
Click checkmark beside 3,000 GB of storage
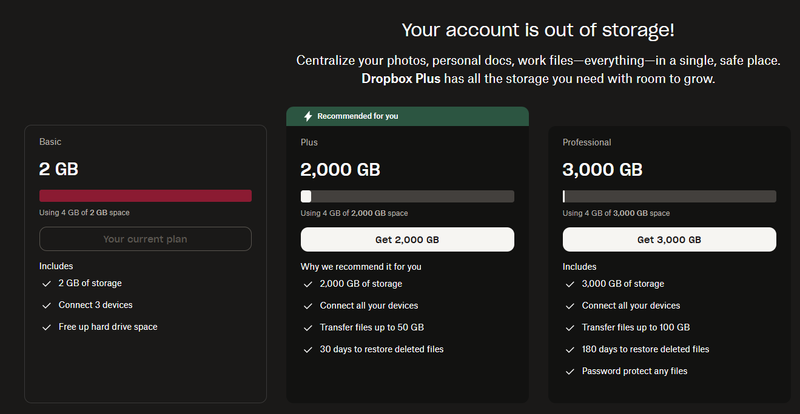coord(570,284)
